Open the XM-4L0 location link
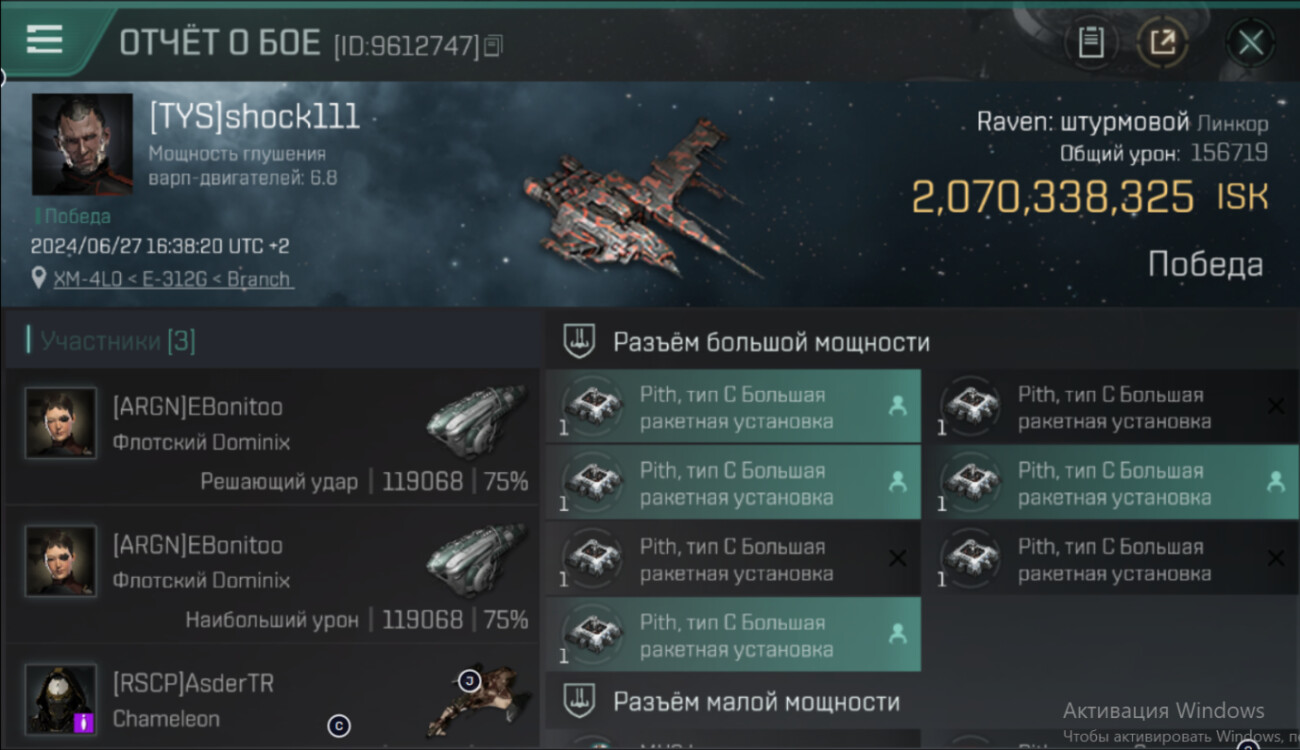Screen dimensions: 1300x750 pyautogui.click(x=174, y=279)
